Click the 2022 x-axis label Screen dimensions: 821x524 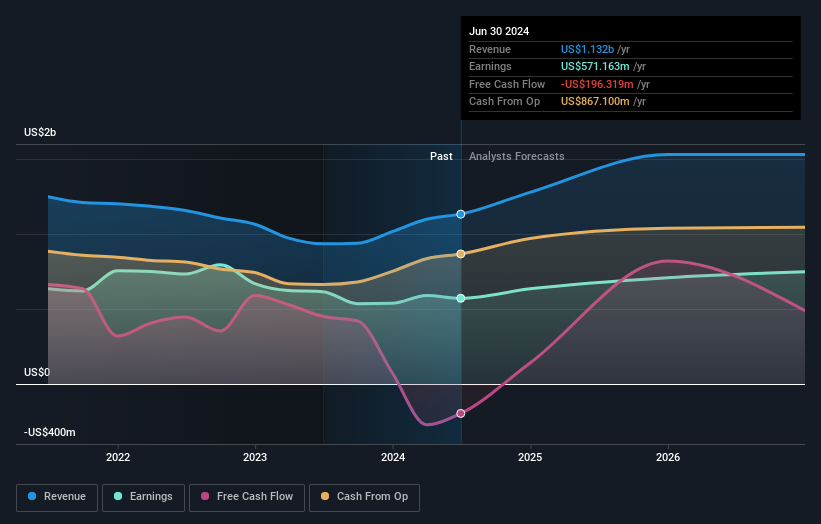coord(118,458)
